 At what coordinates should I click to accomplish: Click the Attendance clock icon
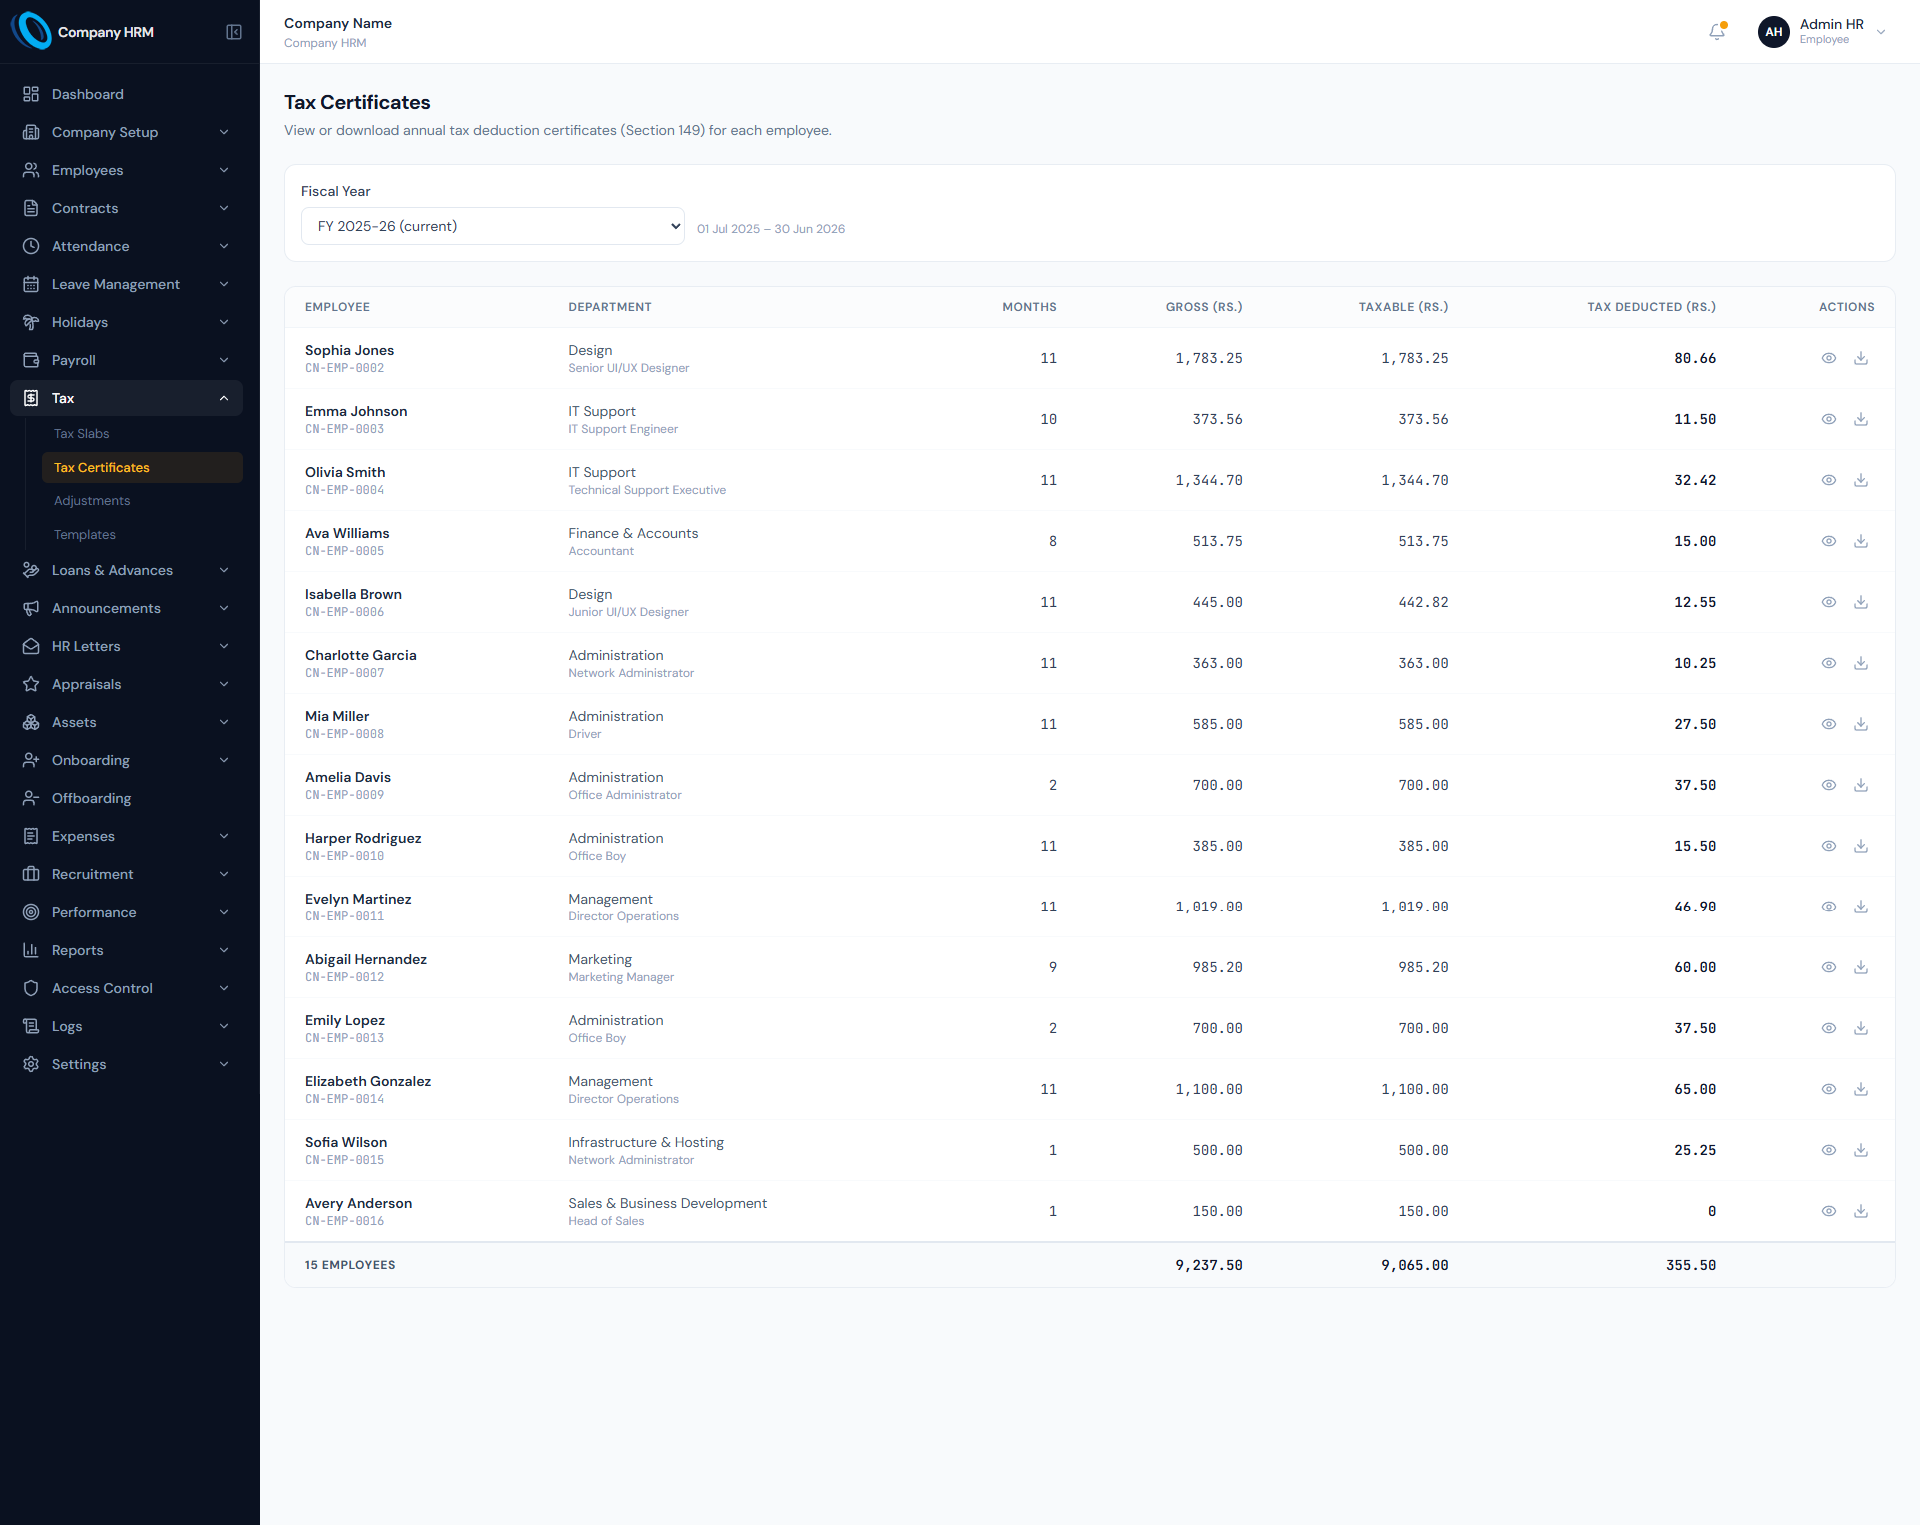click(31, 246)
